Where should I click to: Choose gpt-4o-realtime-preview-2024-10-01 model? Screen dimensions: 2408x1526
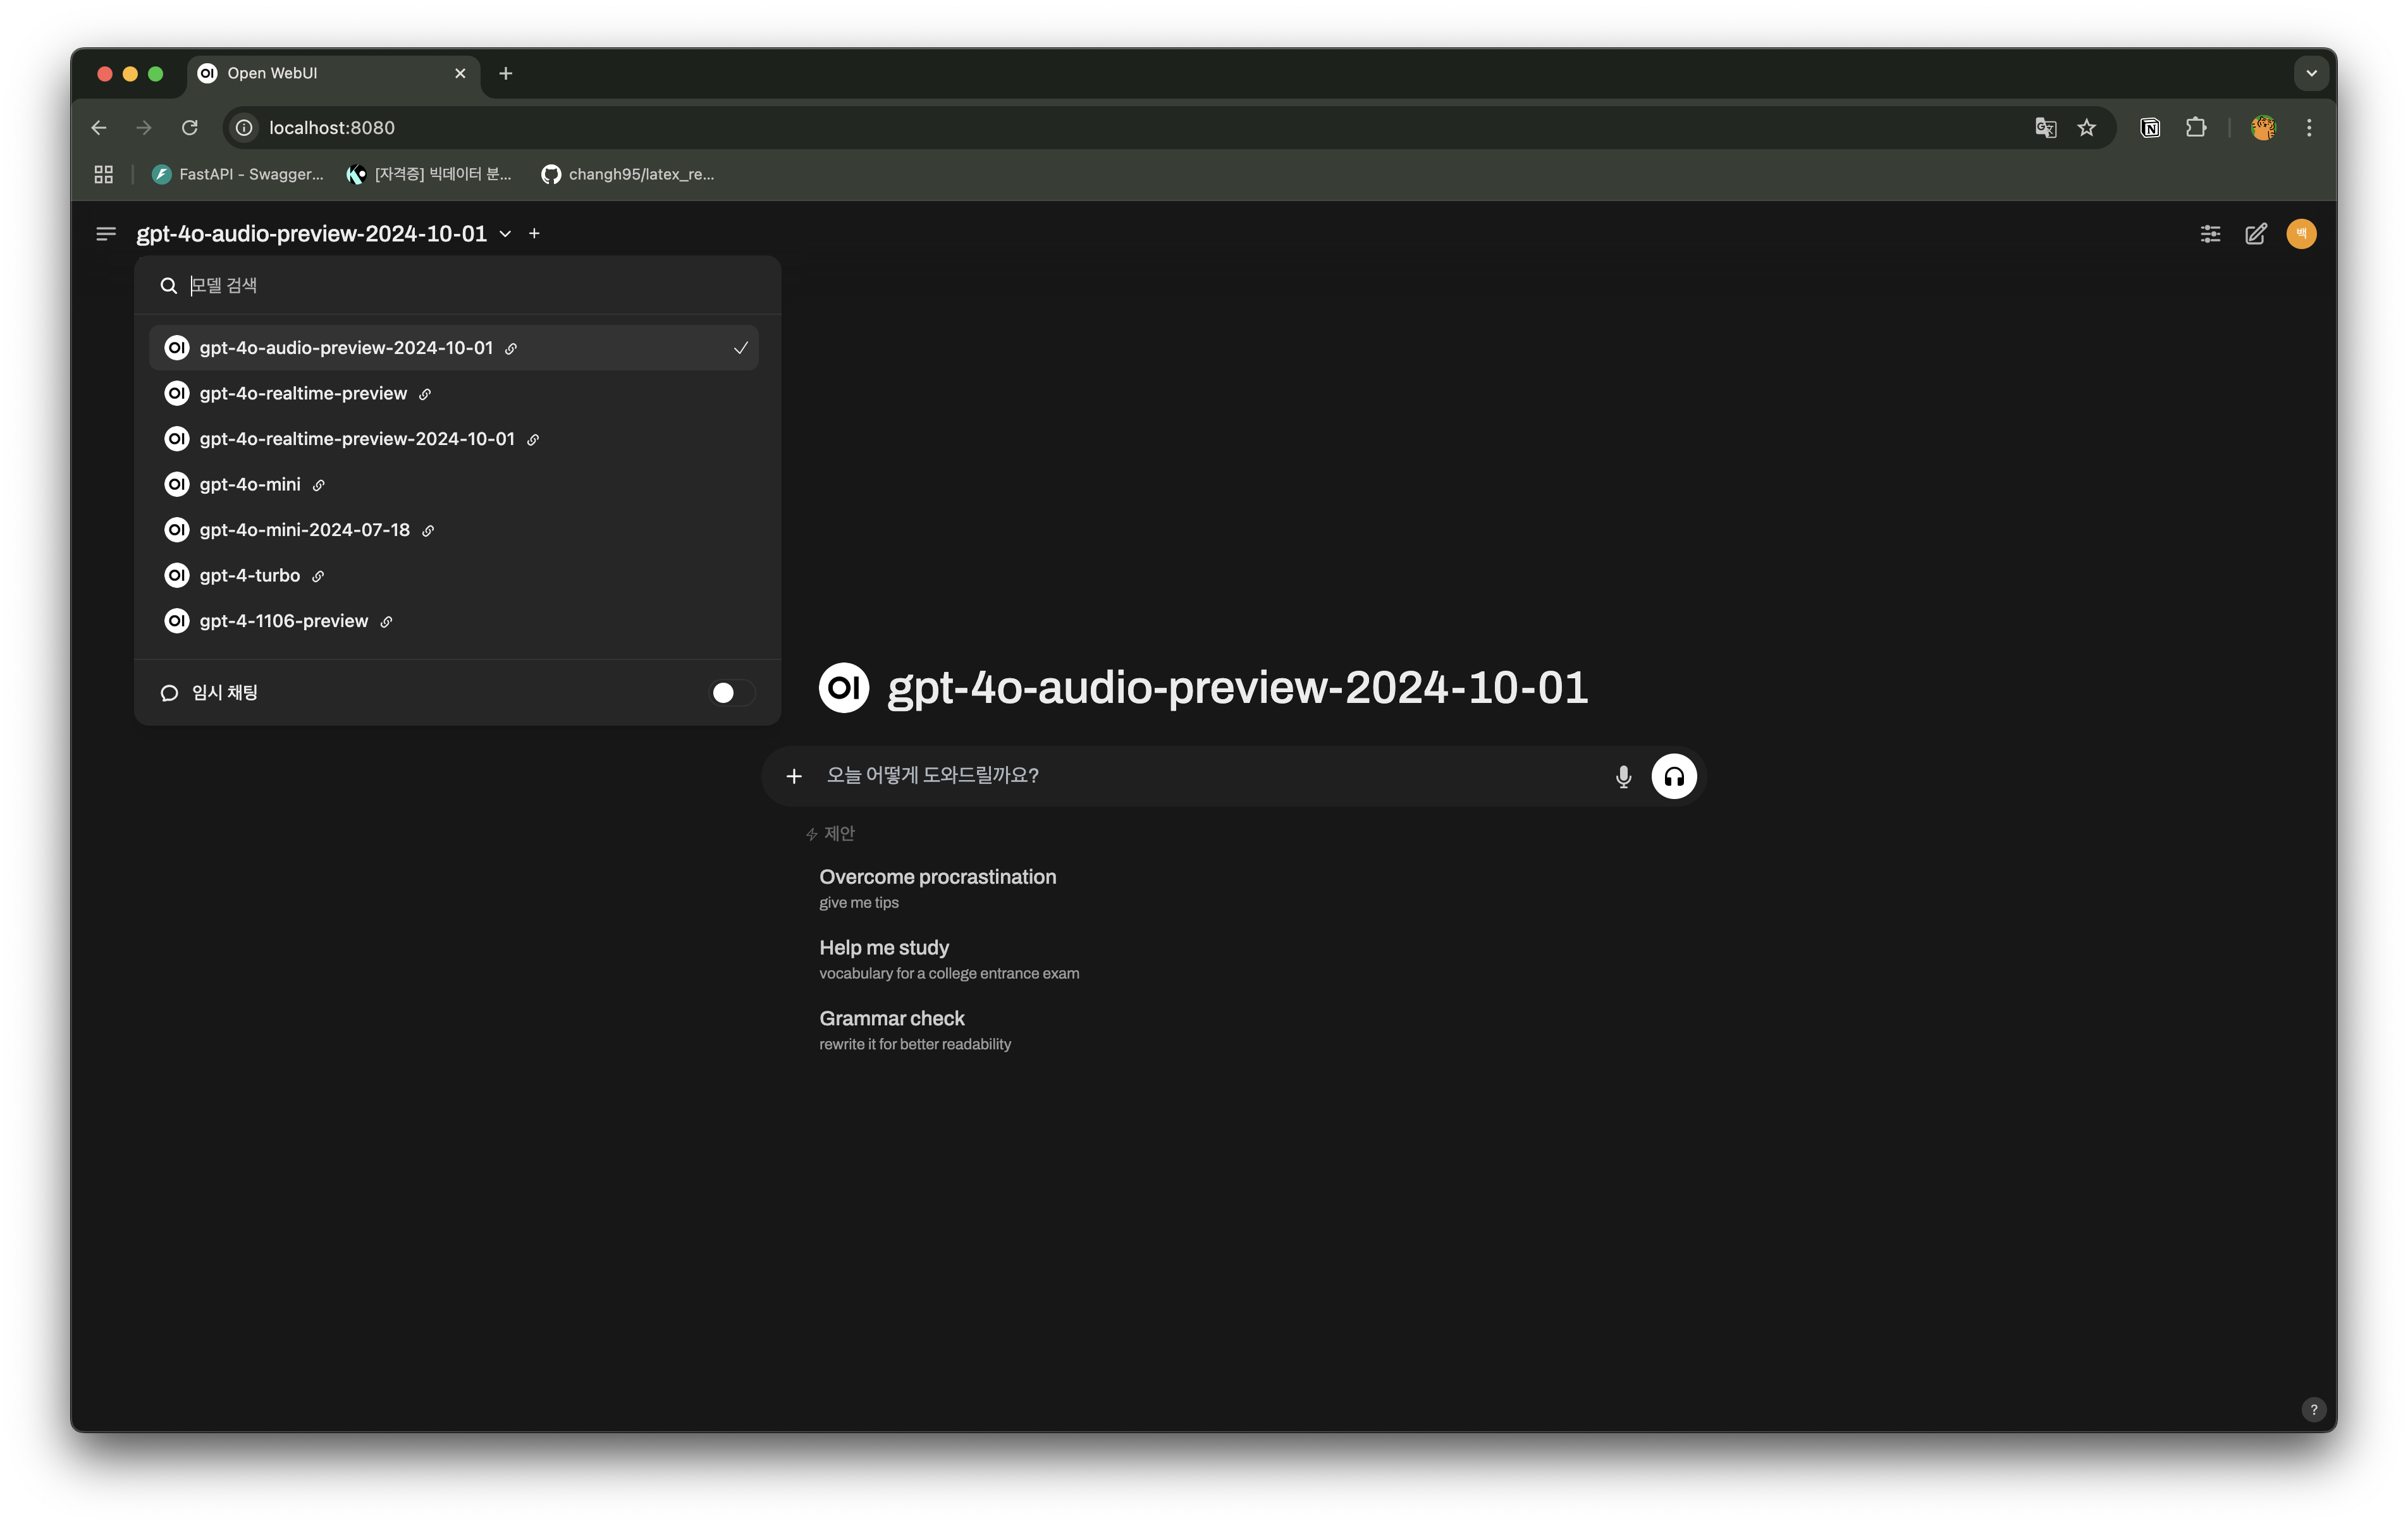pos(454,439)
